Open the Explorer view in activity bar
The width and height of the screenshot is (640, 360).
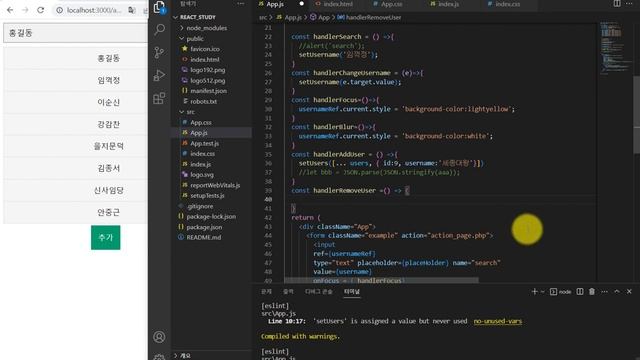tap(159, 7)
